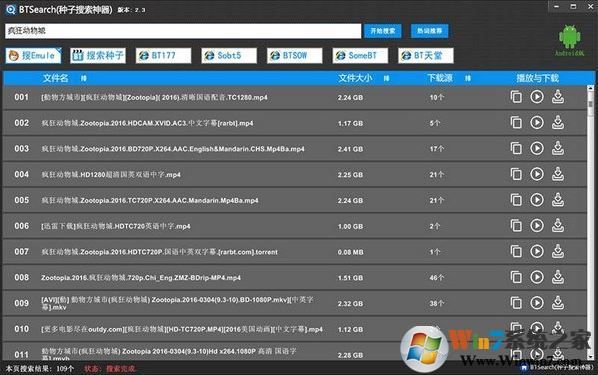
Task: Click the 热词推荐 button
Action: (x=429, y=31)
